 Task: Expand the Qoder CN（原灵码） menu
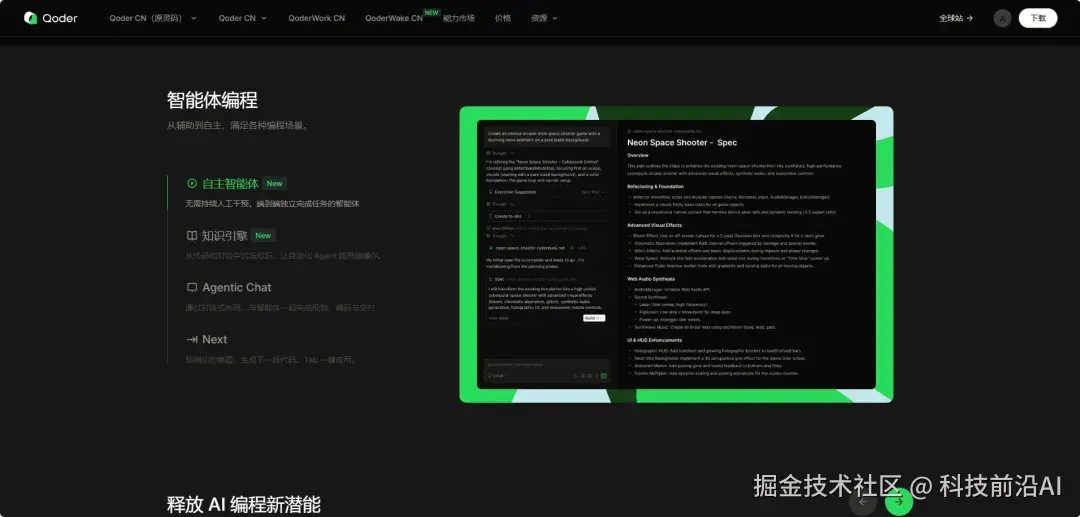click(153, 18)
